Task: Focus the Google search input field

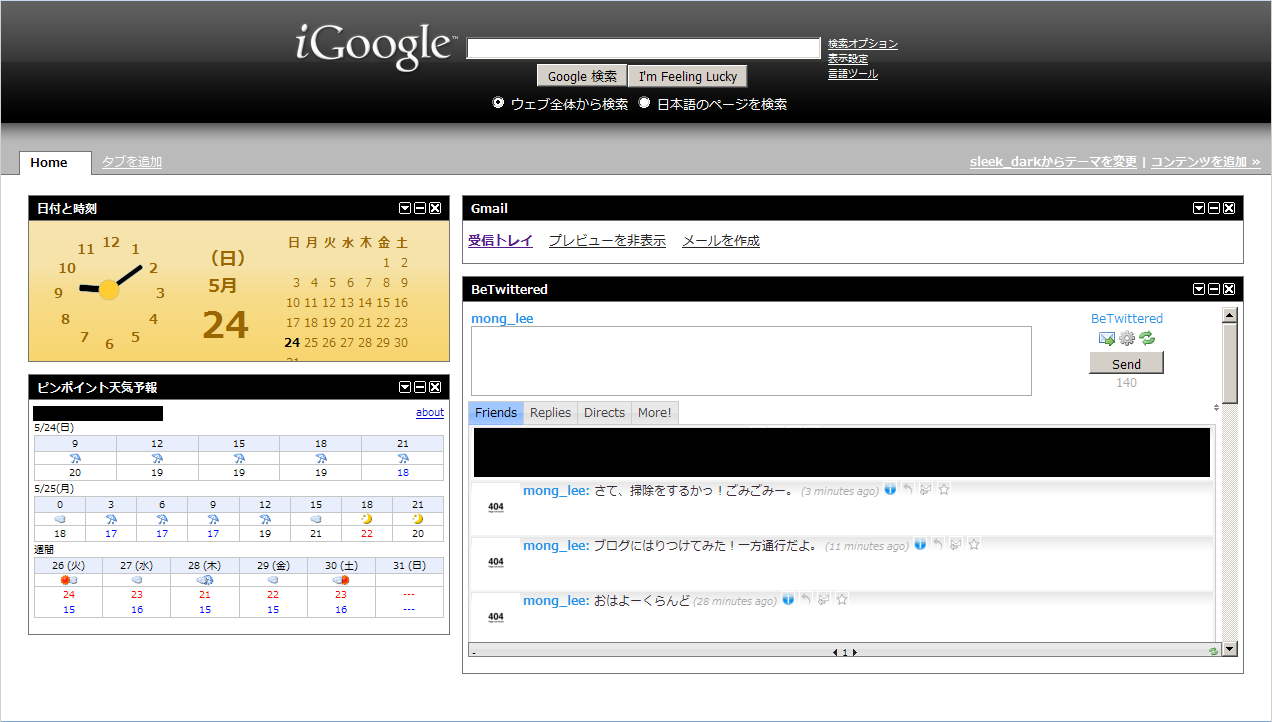Action: coord(643,48)
